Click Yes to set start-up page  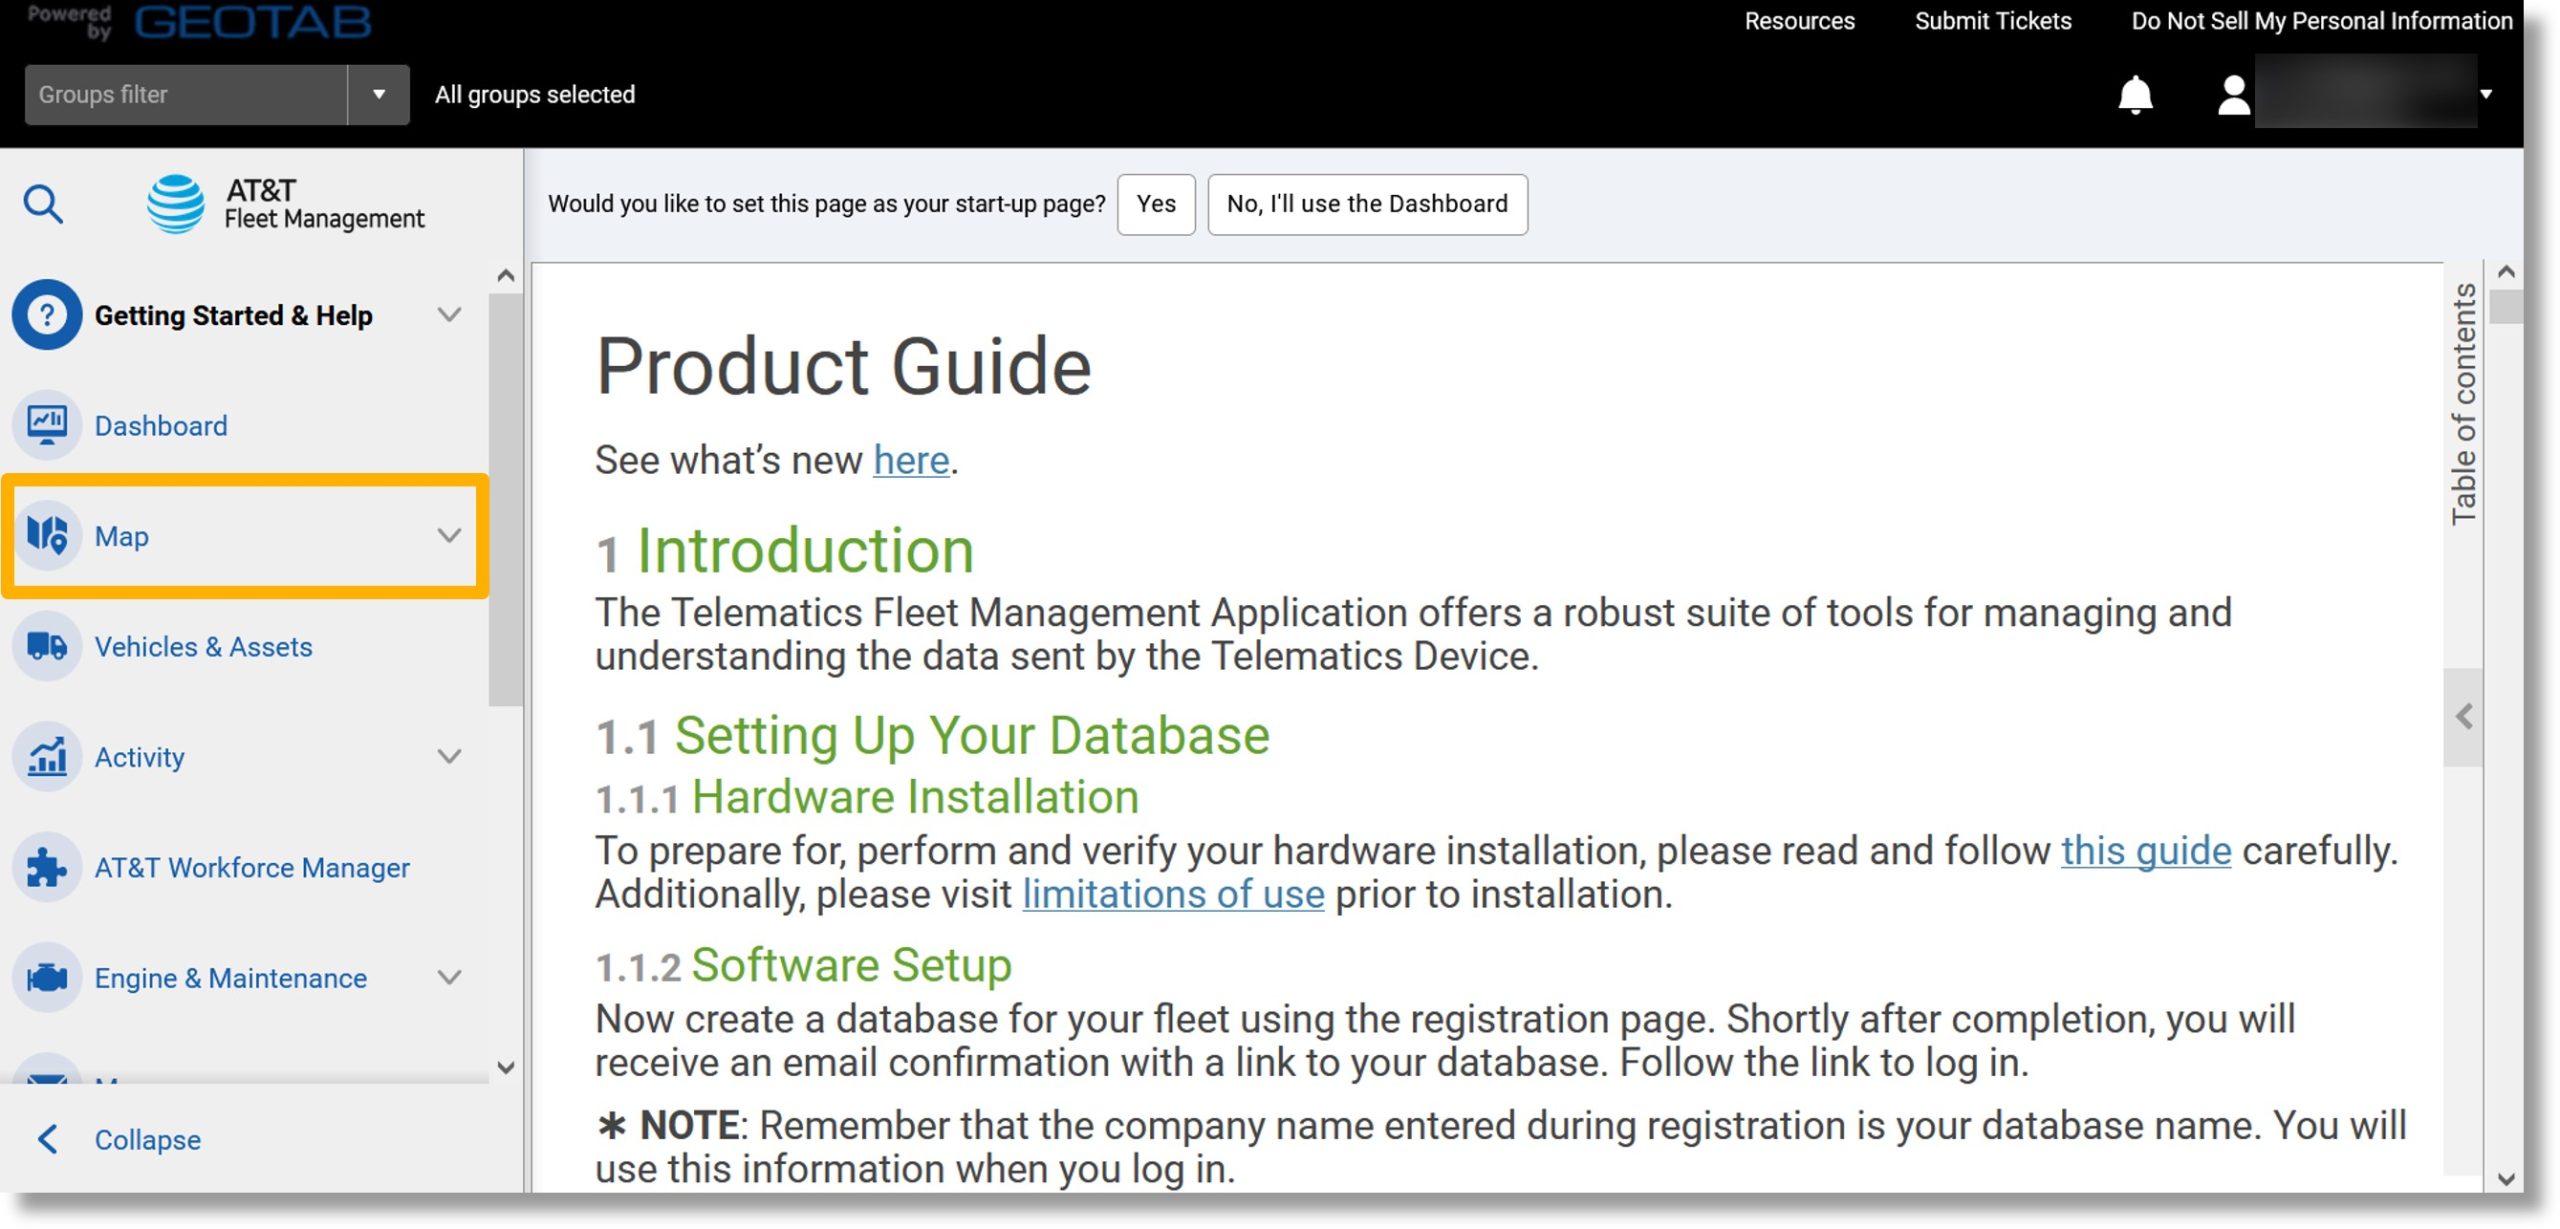(x=1159, y=202)
